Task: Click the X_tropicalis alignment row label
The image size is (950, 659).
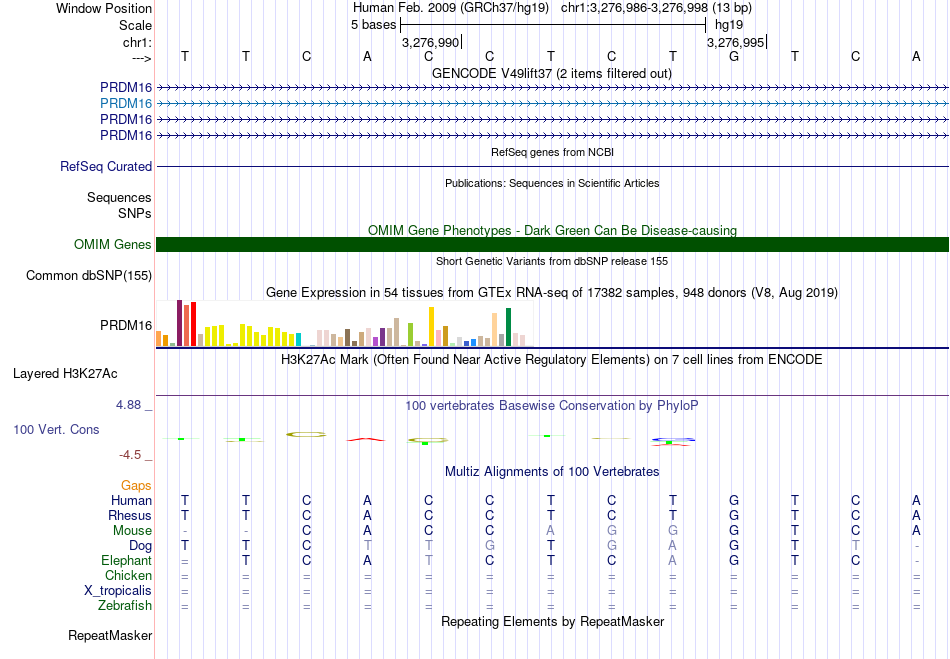Action: click(x=118, y=591)
